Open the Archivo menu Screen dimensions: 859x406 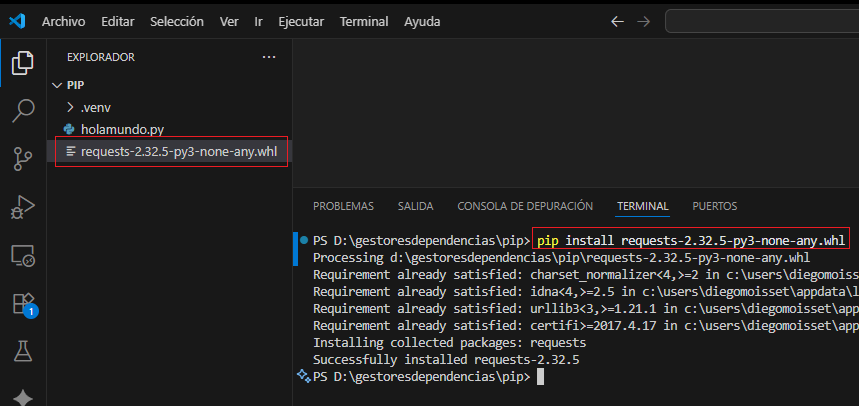(64, 21)
